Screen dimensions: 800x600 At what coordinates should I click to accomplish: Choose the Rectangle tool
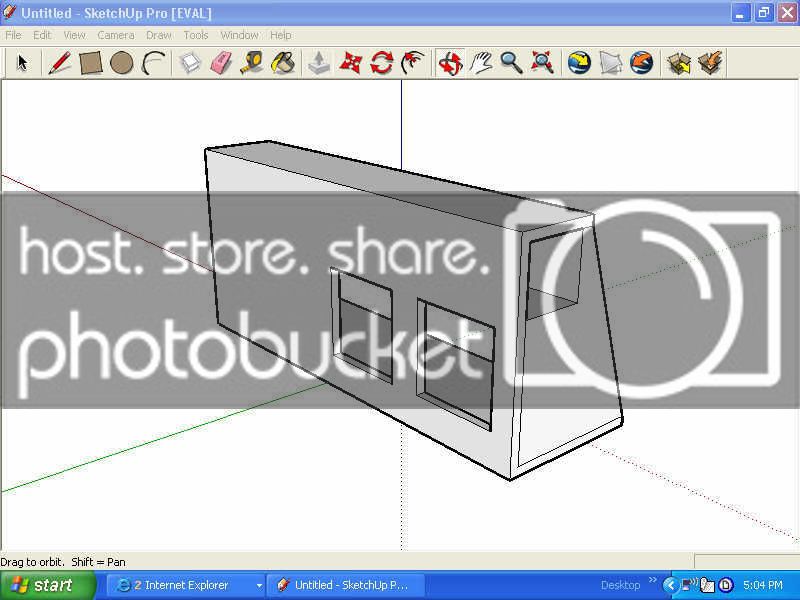click(x=91, y=63)
